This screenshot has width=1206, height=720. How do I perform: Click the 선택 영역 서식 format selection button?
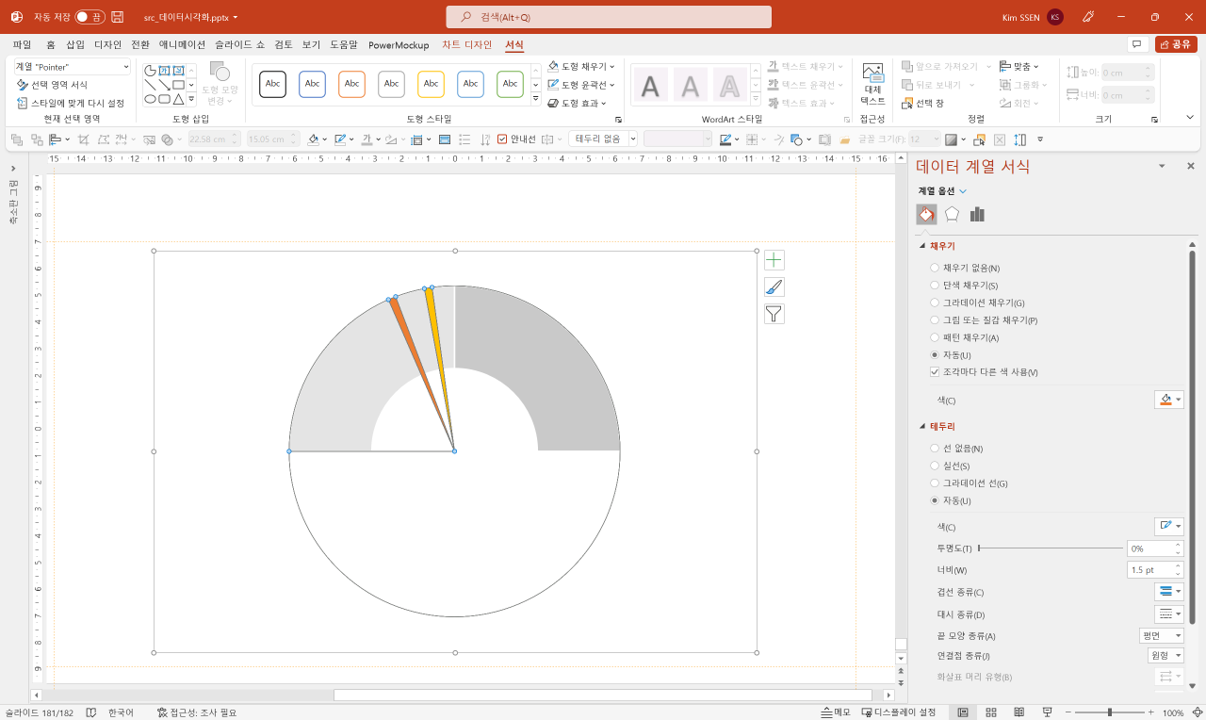point(52,85)
